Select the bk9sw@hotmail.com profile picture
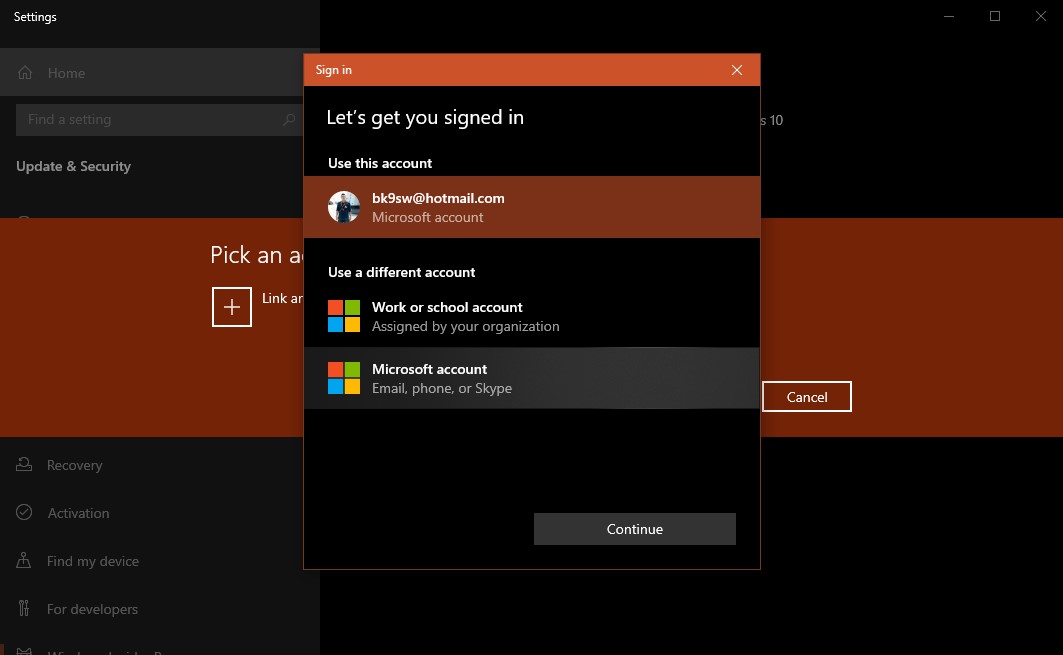Image resolution: width=1063 pixels, height=655 pixels. point(344,207)
